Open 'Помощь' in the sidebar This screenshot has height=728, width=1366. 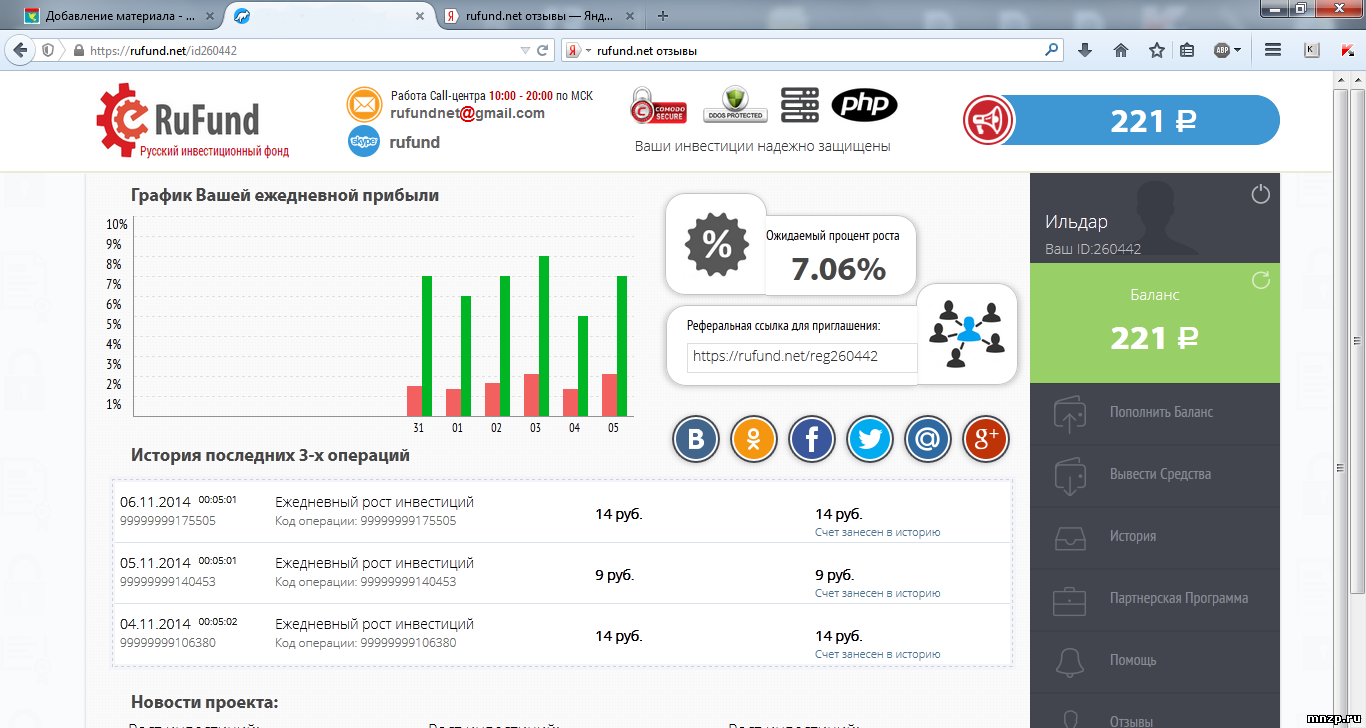pyautogui.click(x=1155, y=660)
